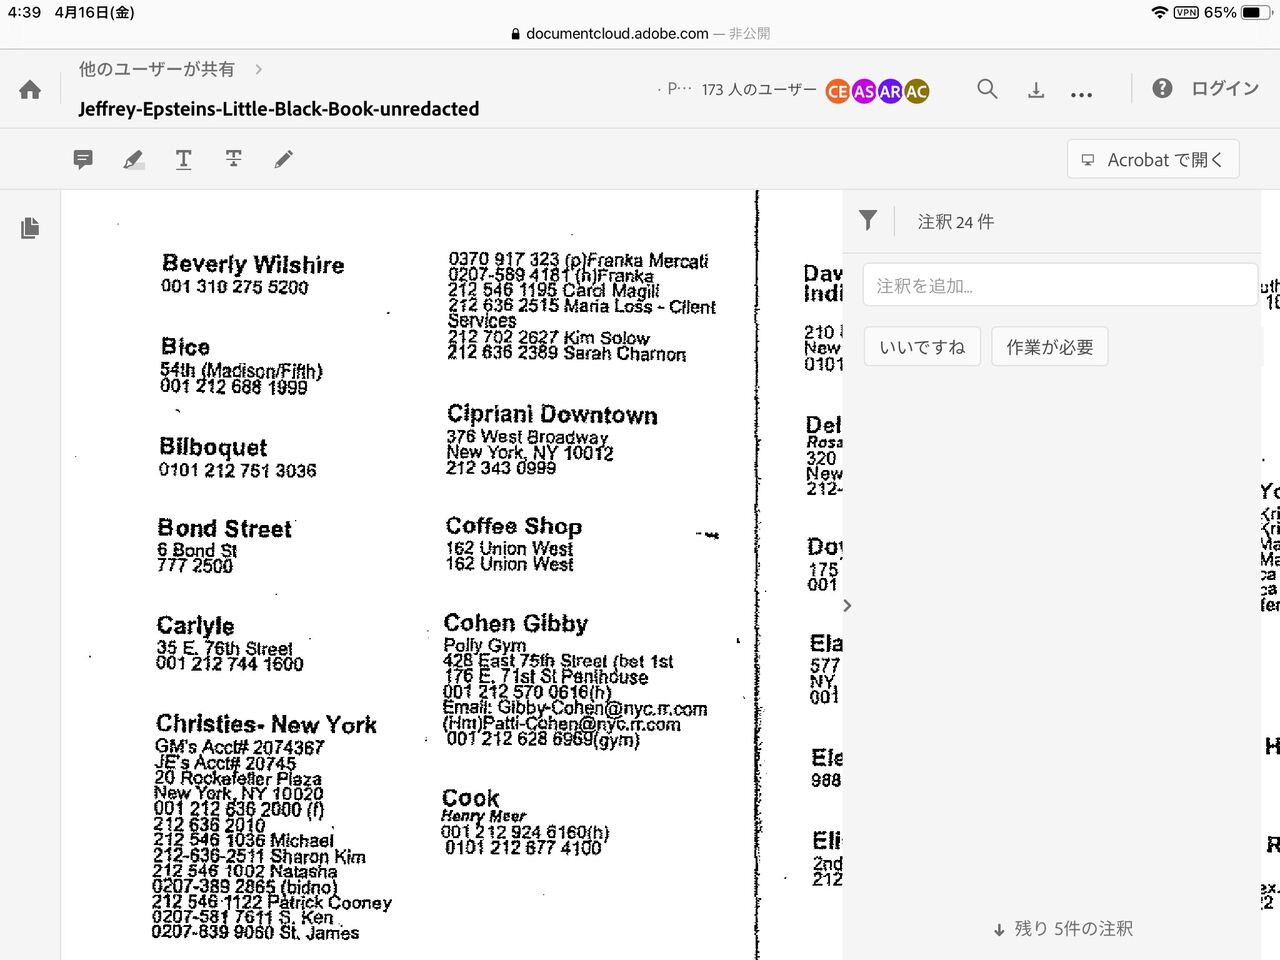Image resolution: width=1280 pixels, height=960 pixels.
Task: Click the CE user avatar
Action: pos(837,91)
